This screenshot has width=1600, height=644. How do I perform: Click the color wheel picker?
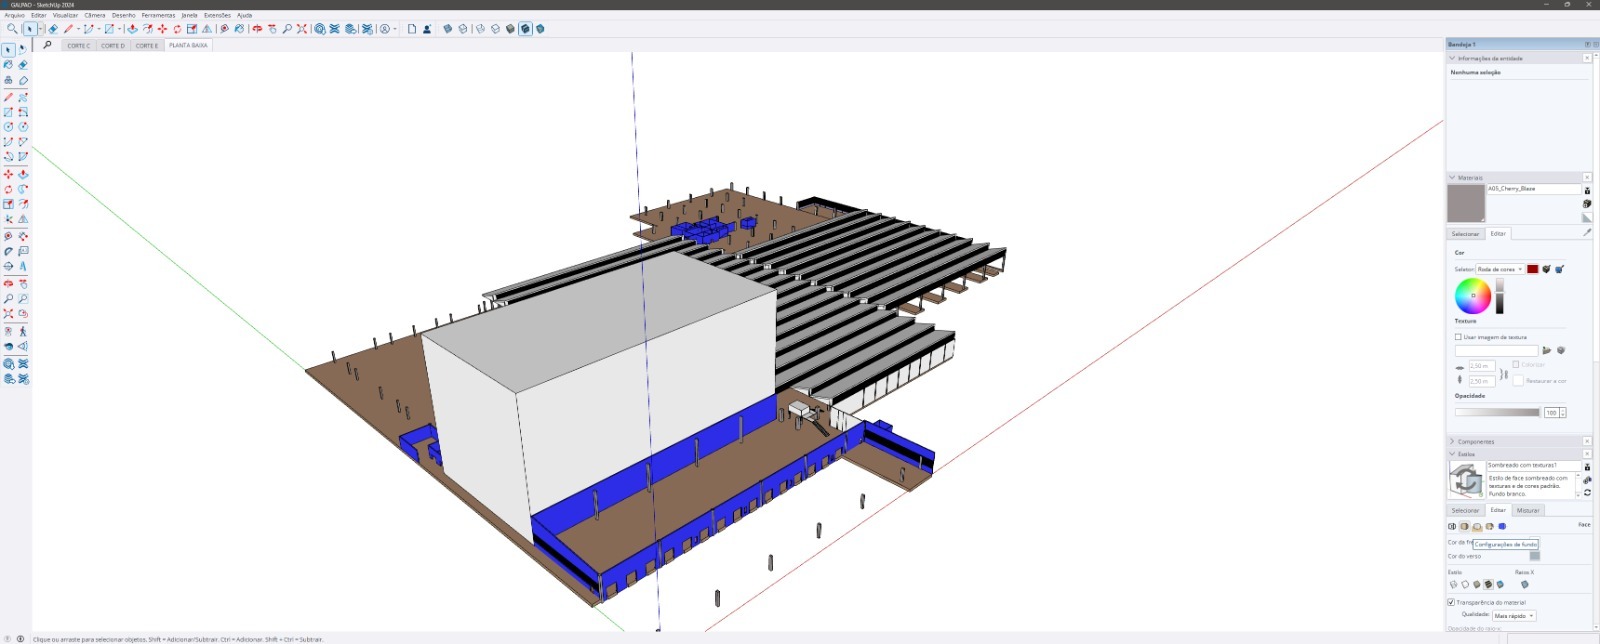(x=1472, y=296)
